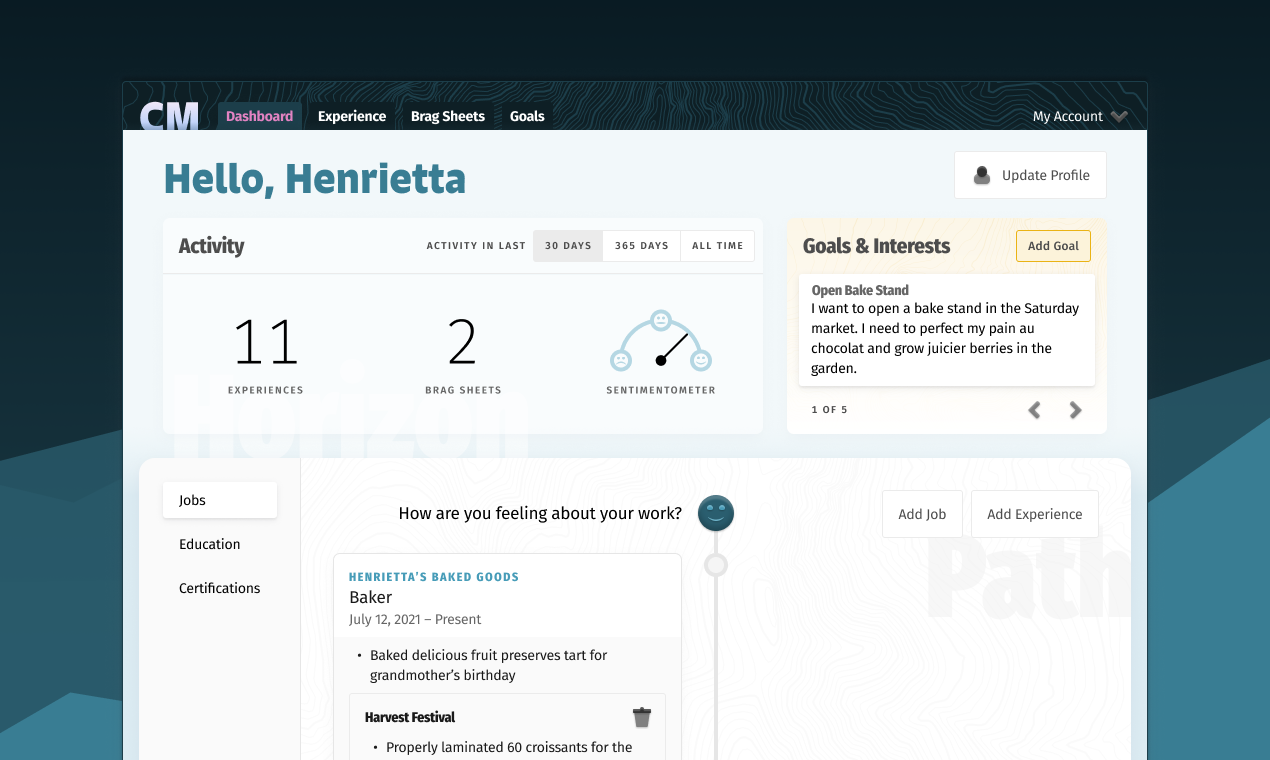Select Jobs in the sidebar
The width and height of the screenshot is (1270, 760).
pos(220,500)
